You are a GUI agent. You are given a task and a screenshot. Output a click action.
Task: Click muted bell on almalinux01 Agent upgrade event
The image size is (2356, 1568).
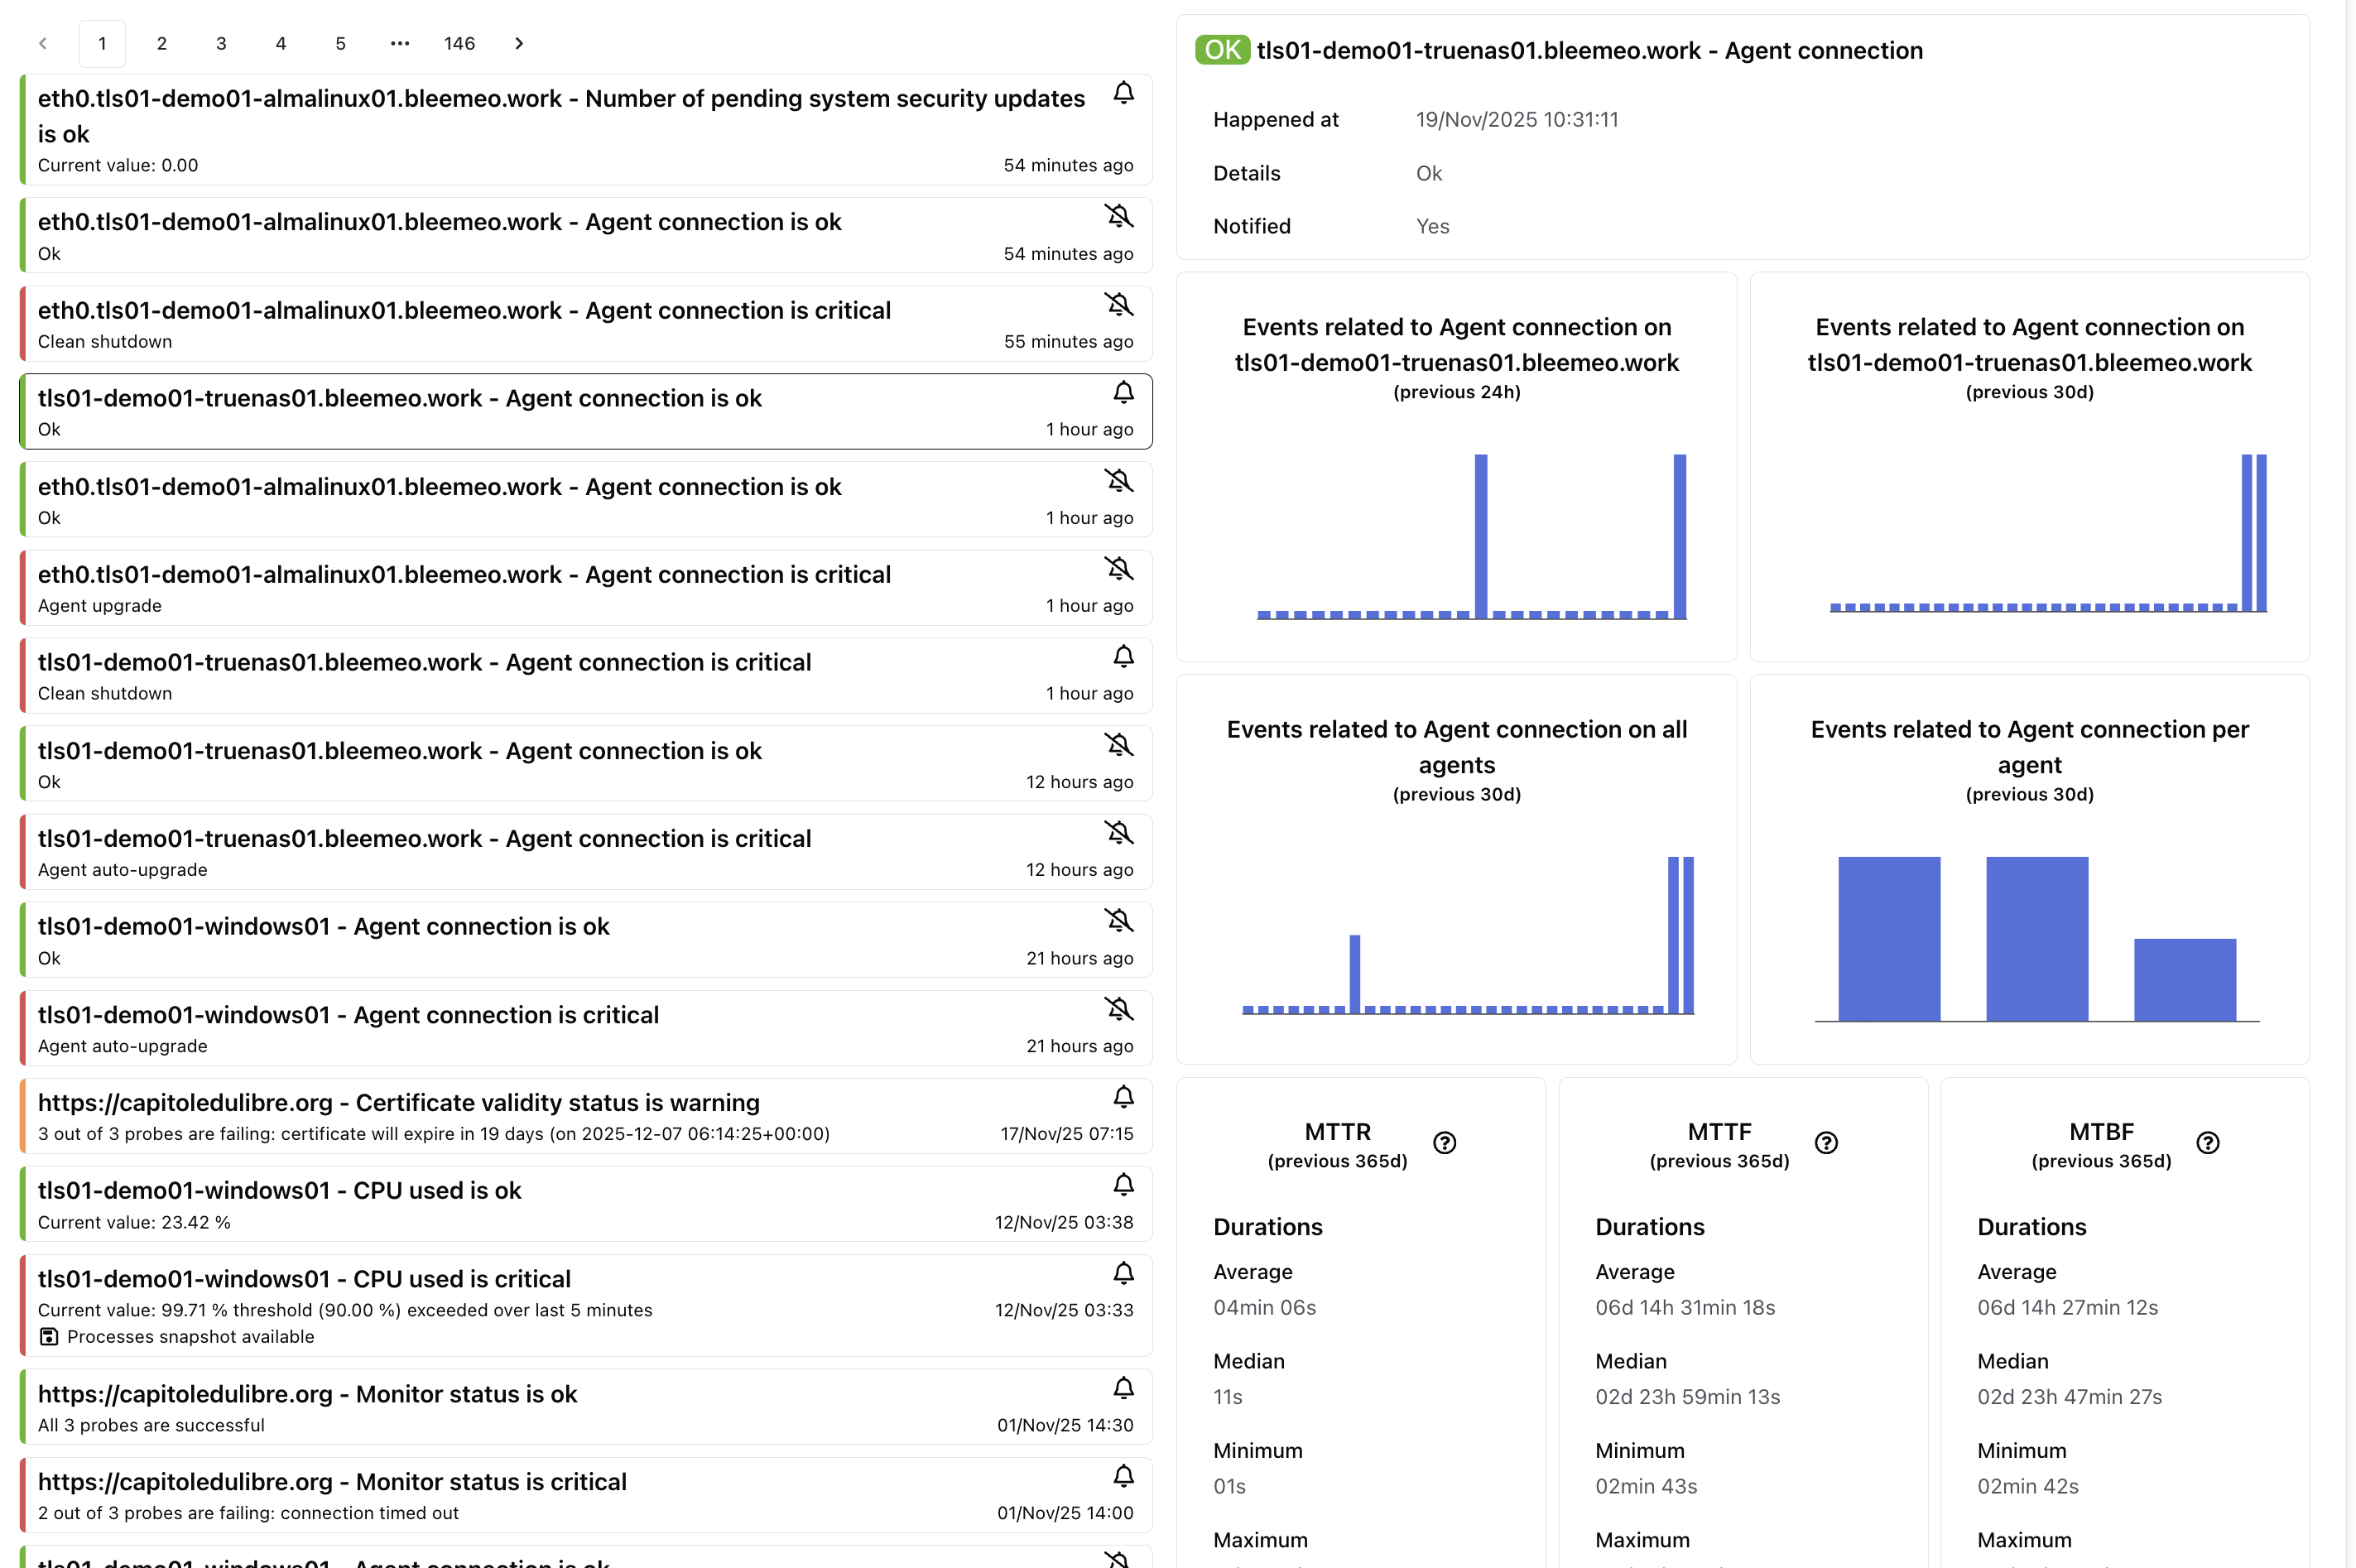1119,569
